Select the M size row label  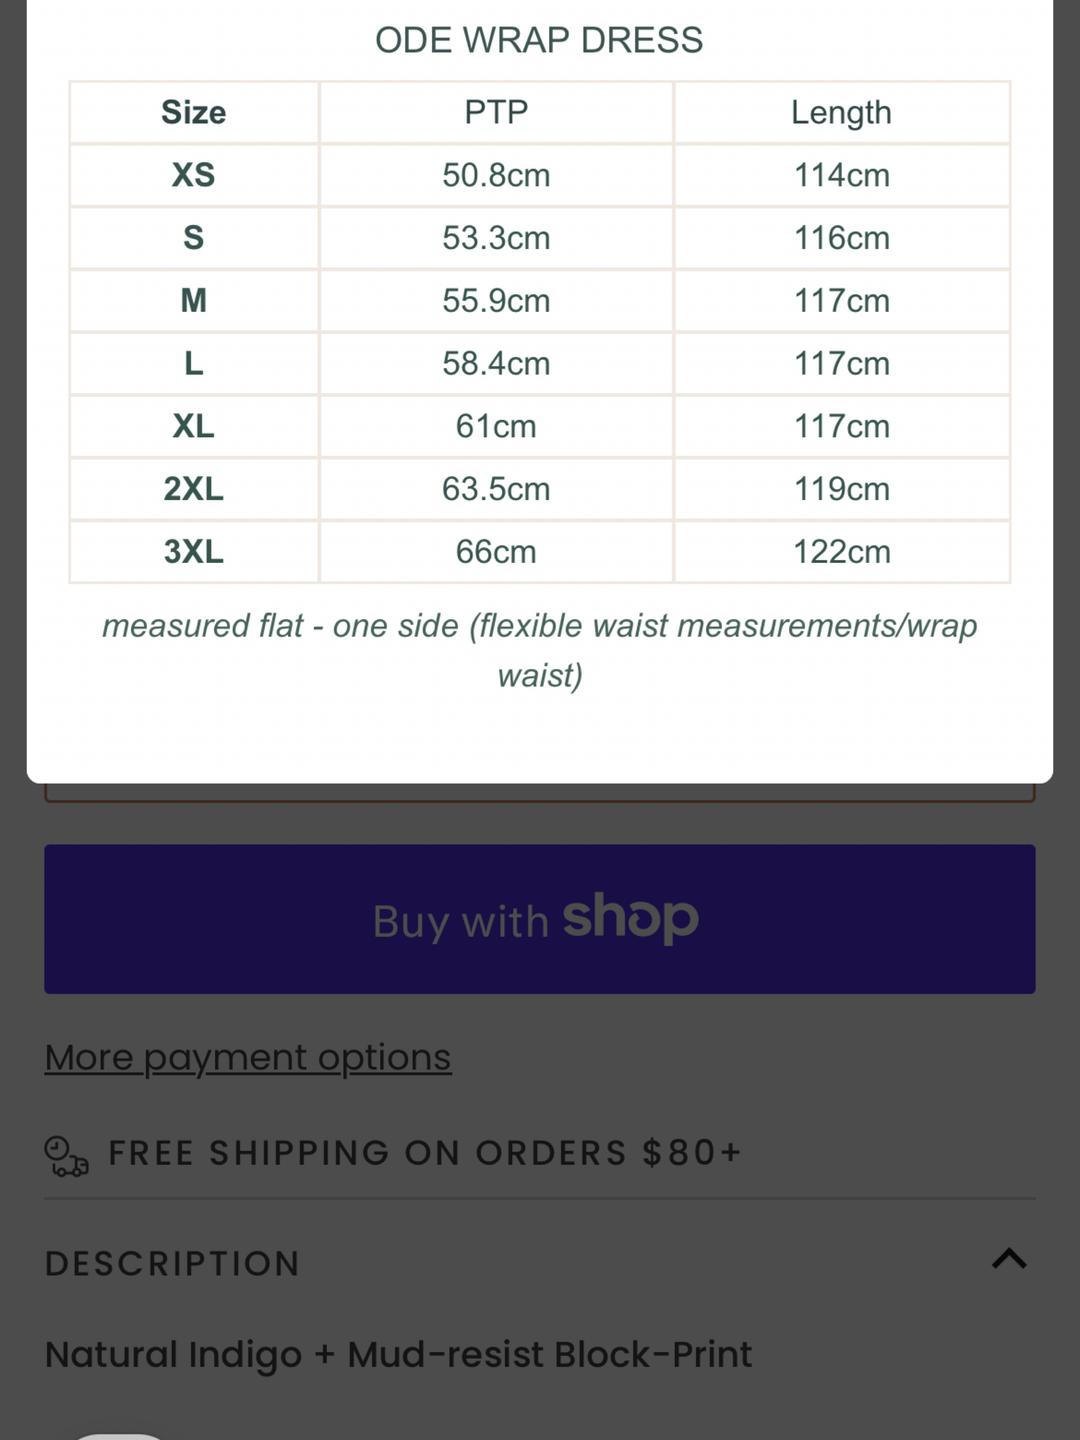click(193, 301)
